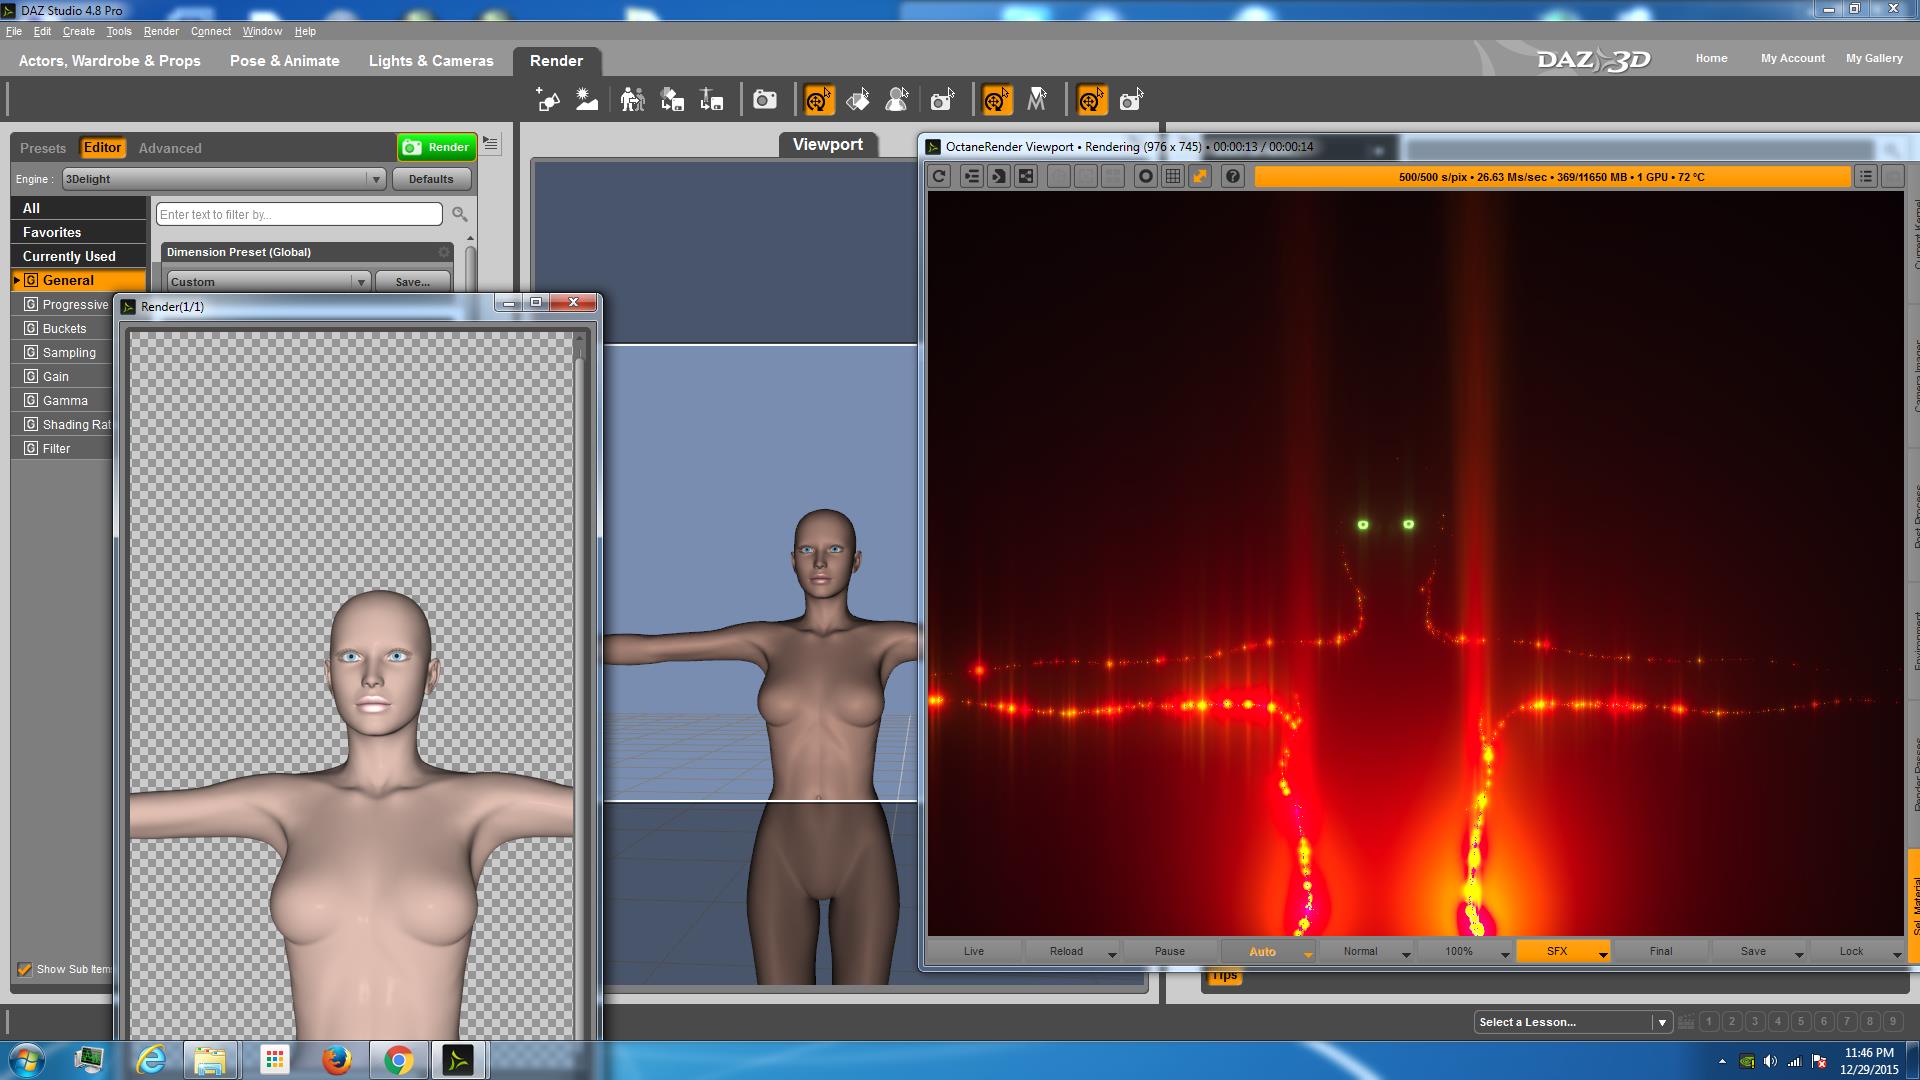Toggle the SFX button in Octane viewport
The width and height of the screenshot is (1920, 1080).
click(x=1556, y=951)
